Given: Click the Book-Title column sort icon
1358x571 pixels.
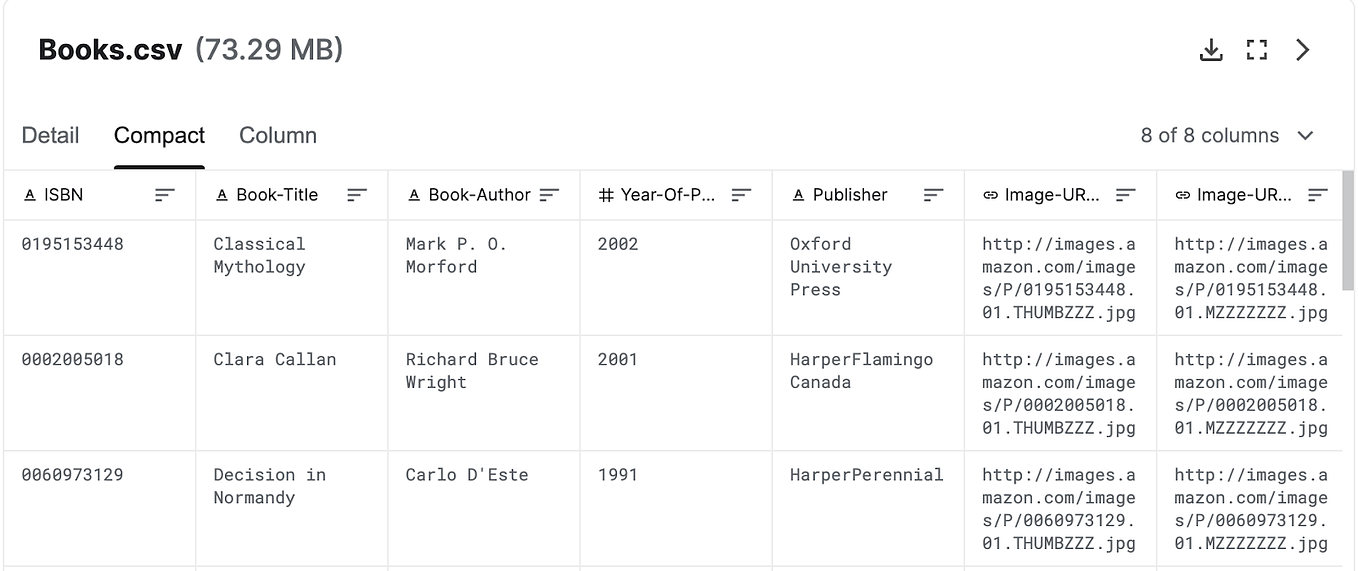Looking at the screenshot, I should [357, 195].
